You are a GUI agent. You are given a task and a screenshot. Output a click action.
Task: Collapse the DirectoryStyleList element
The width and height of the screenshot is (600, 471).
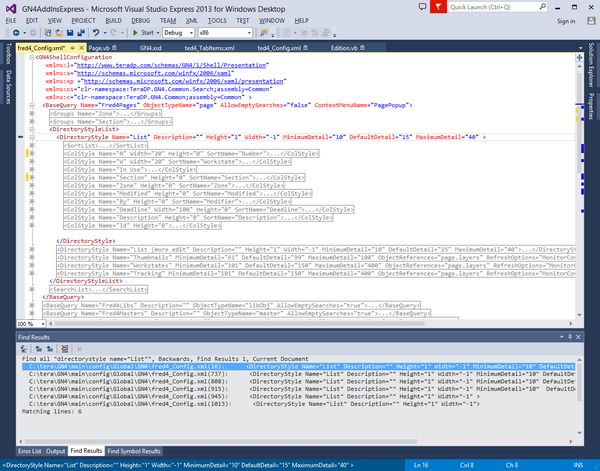(x=32, y=129)
